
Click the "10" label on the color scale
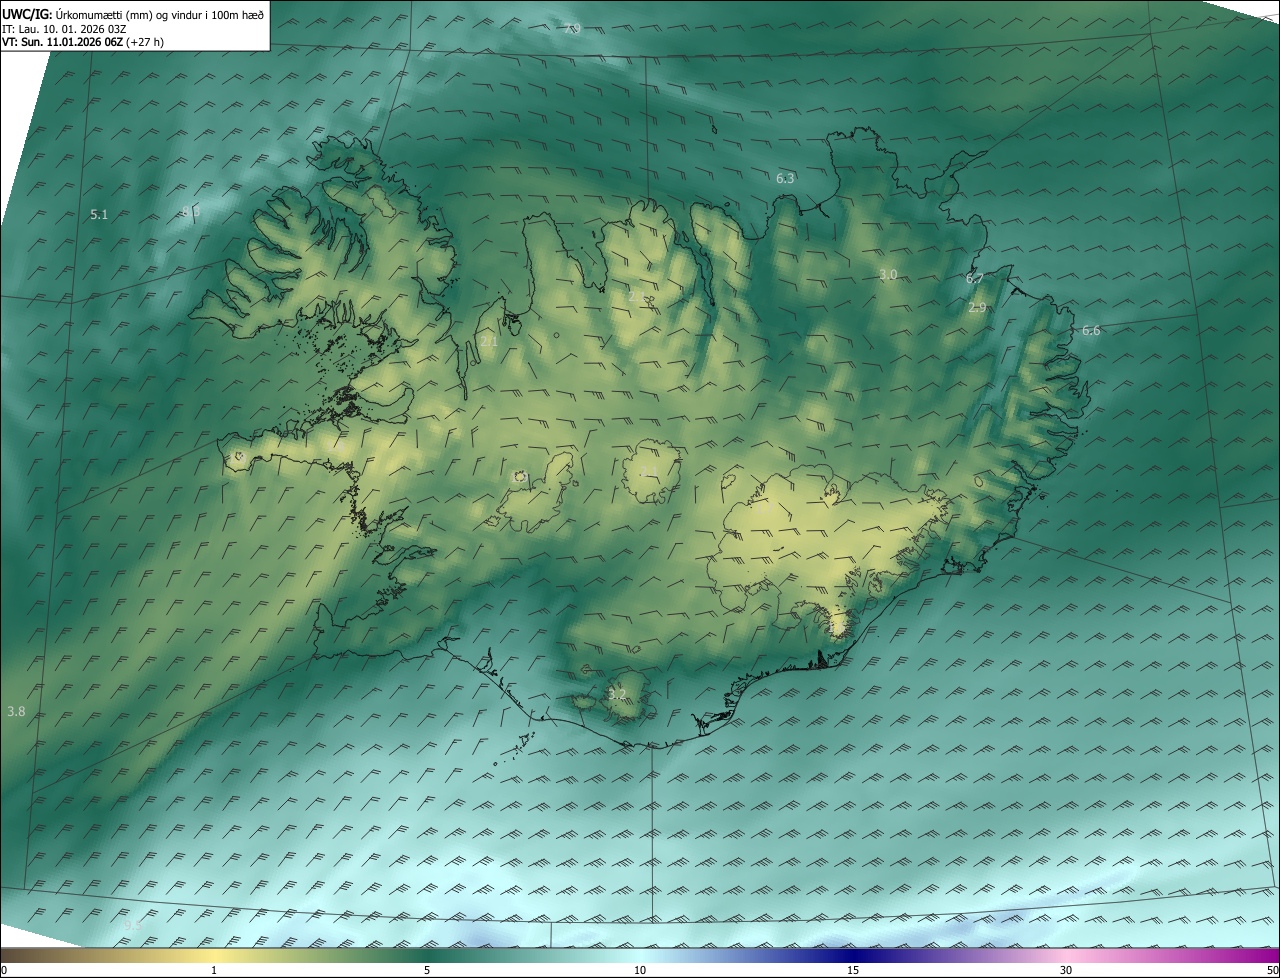click(640, 971)
